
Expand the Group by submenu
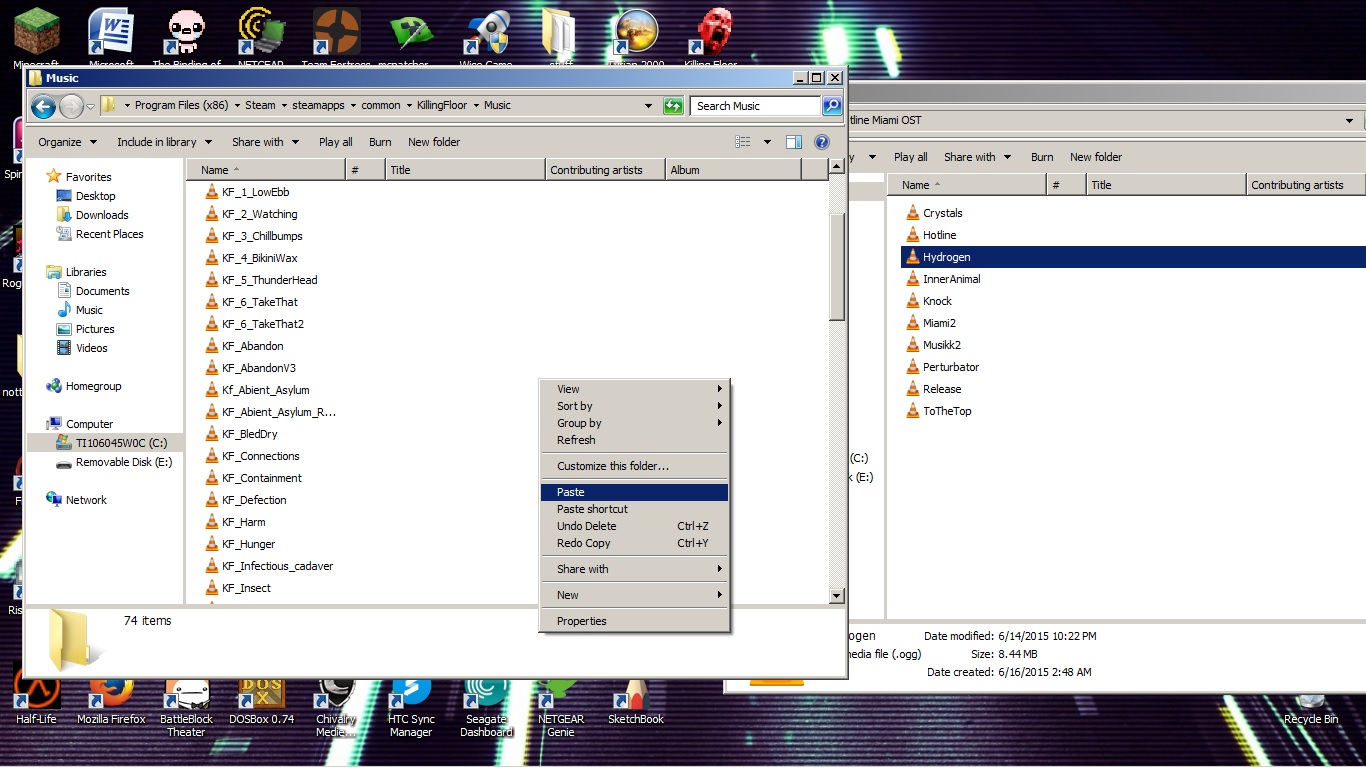(634, 423)
